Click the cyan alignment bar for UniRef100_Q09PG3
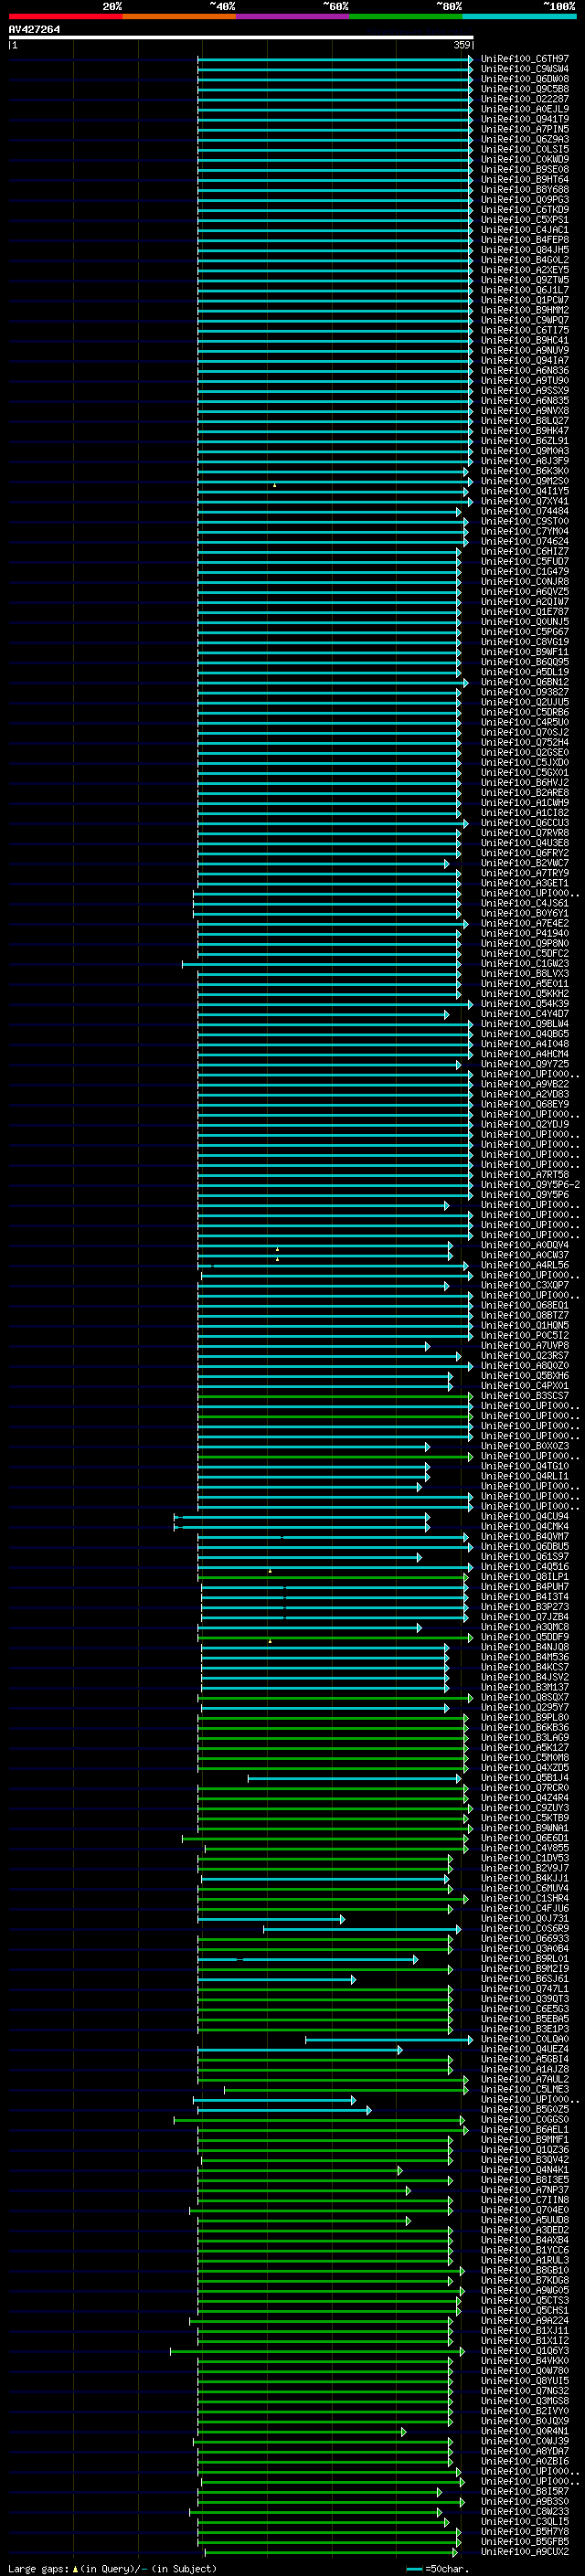Screen dimensions: 585x2576 point(335,200)
